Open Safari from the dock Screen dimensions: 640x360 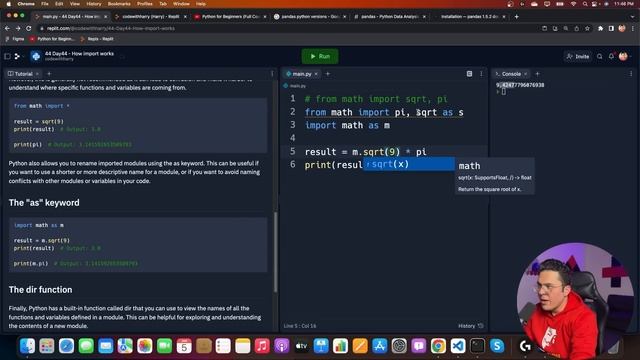click(67, 346)
